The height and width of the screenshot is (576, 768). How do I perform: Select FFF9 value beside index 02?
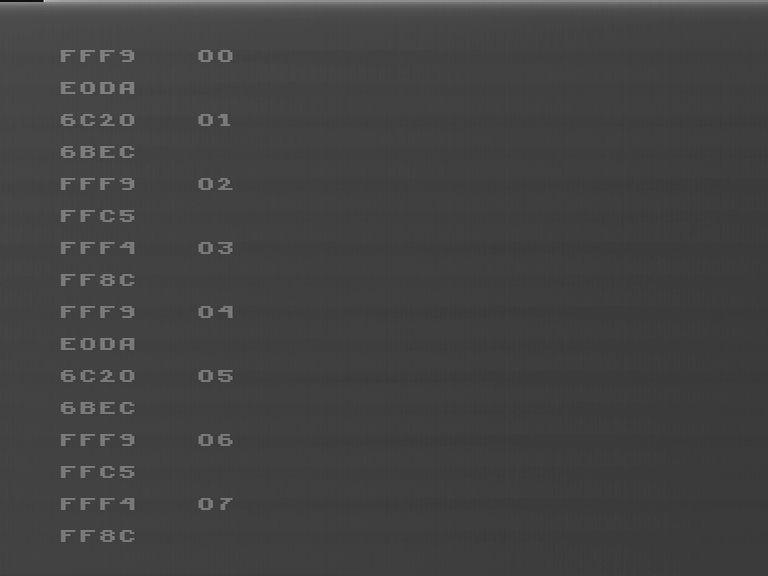tap(97, 184)
